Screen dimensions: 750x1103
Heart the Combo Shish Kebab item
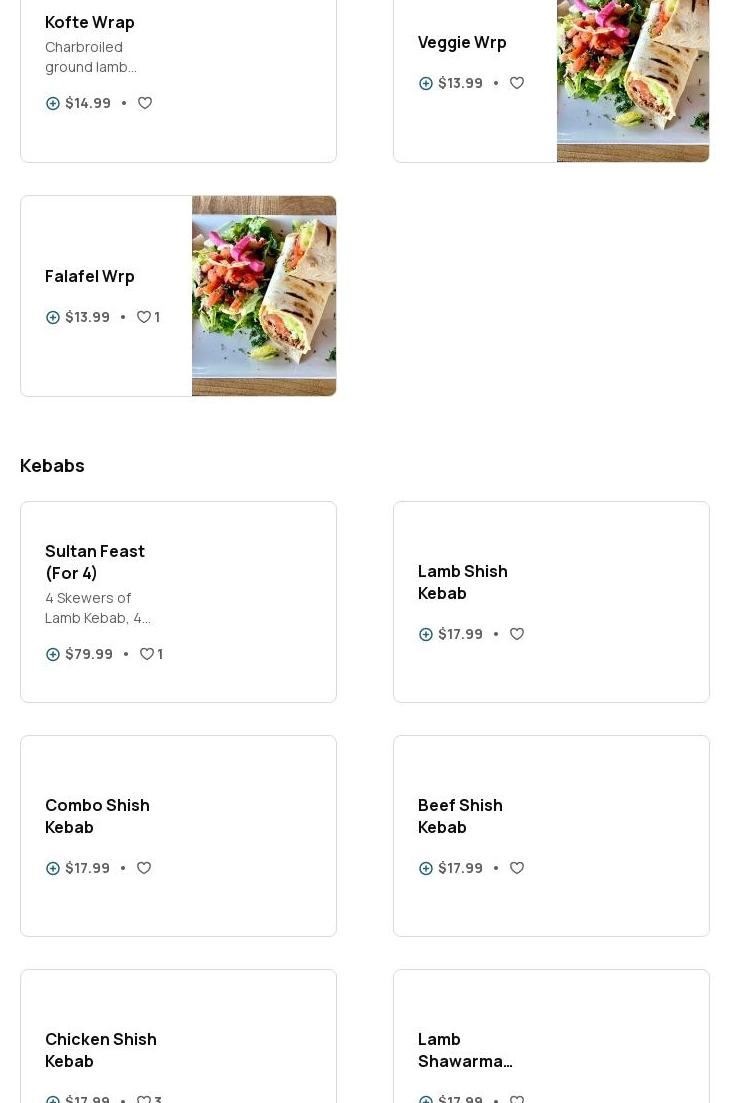[x=144, y=868]
